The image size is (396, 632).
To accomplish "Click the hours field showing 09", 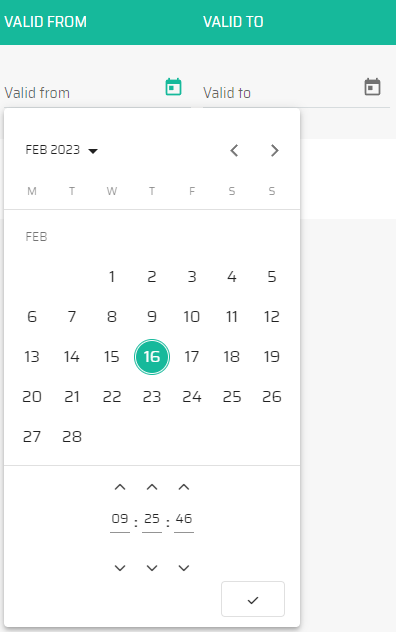I will (120, 519).
